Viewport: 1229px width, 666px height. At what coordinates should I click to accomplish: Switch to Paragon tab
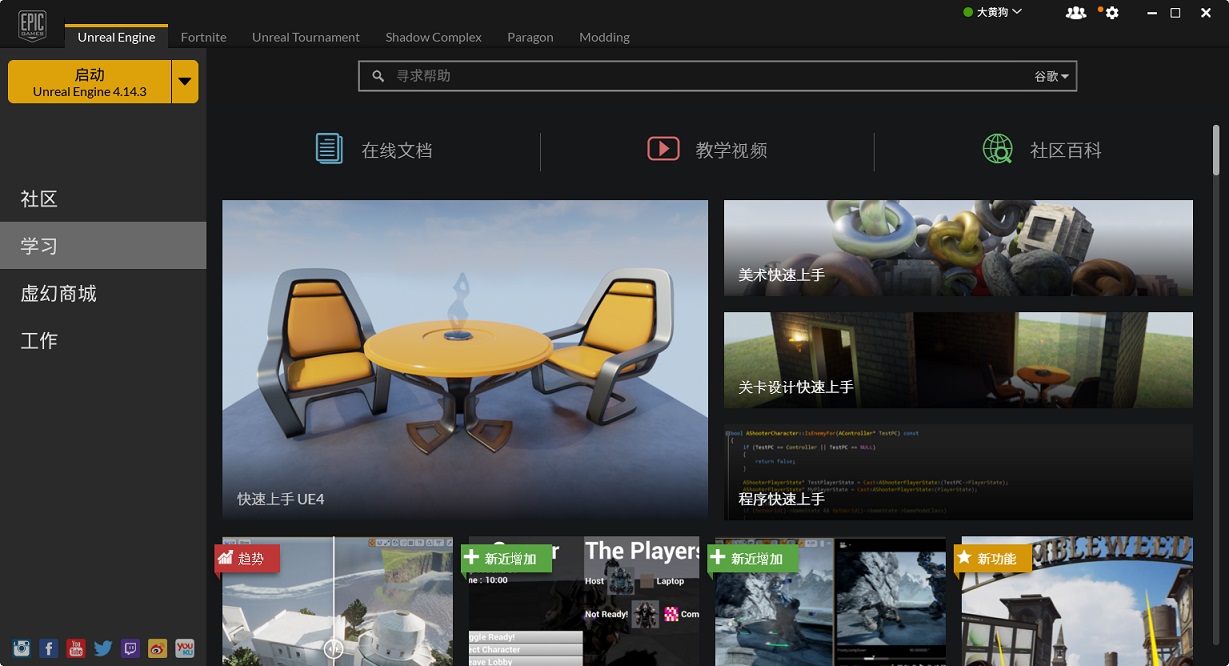coord(530,37)
